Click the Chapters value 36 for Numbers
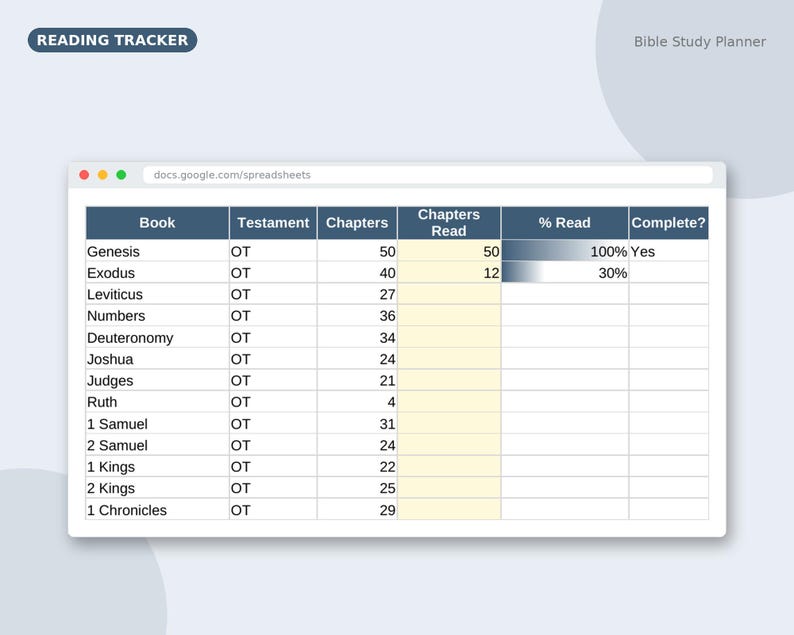 click(x=357, y=315)
